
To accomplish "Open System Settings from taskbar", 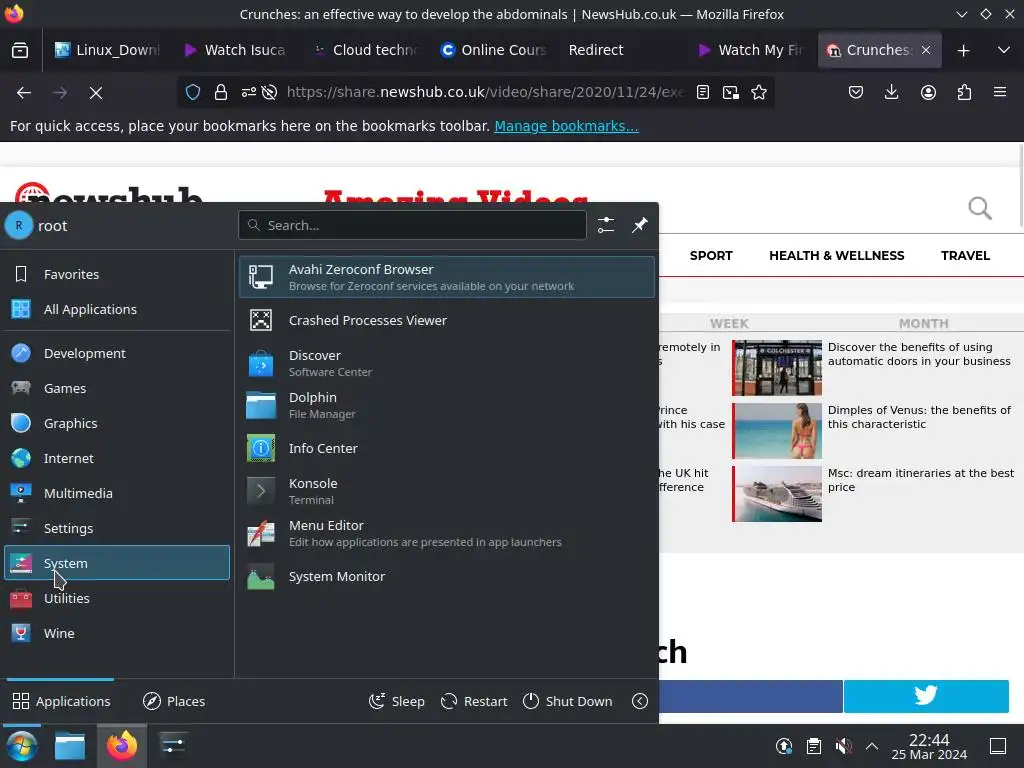I will coord(173,746).
